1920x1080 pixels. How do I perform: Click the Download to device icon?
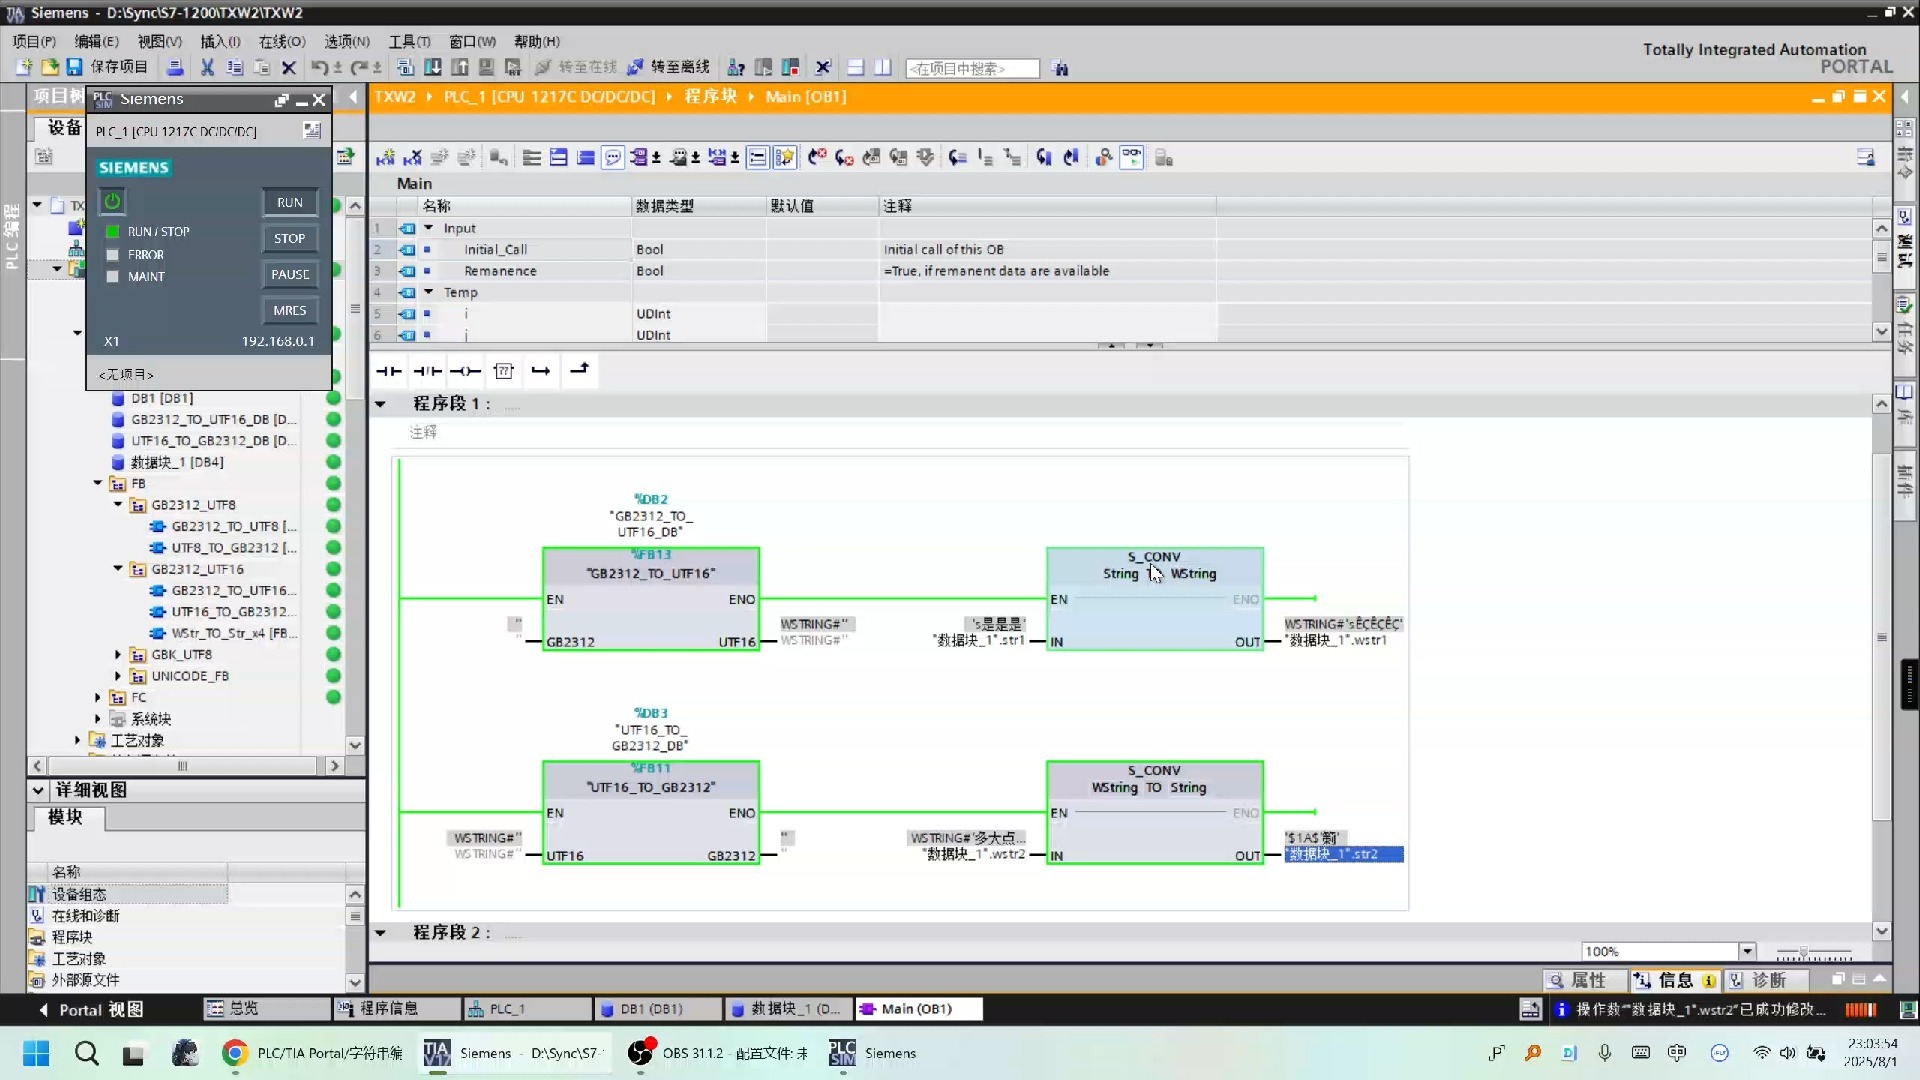pos(433,67)
